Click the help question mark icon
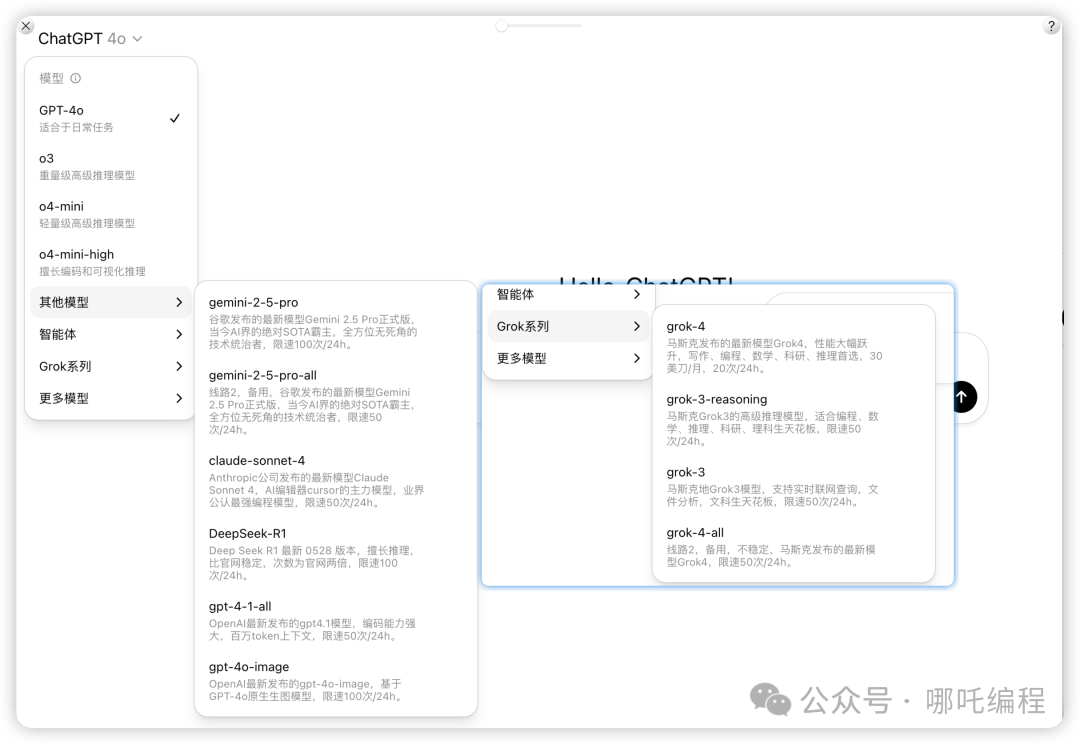Image resolution: width=1080 pixels, height=744 pixels. [1051, 26]
